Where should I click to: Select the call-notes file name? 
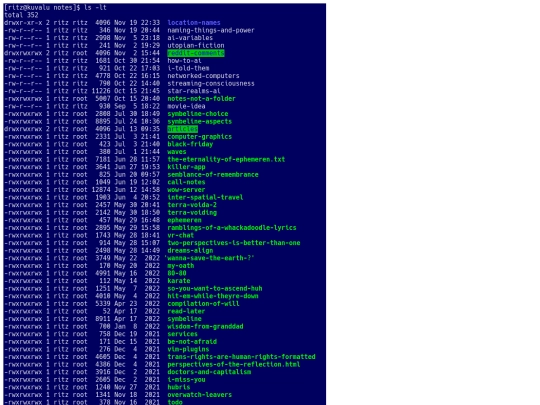click(x=186, y=182)
